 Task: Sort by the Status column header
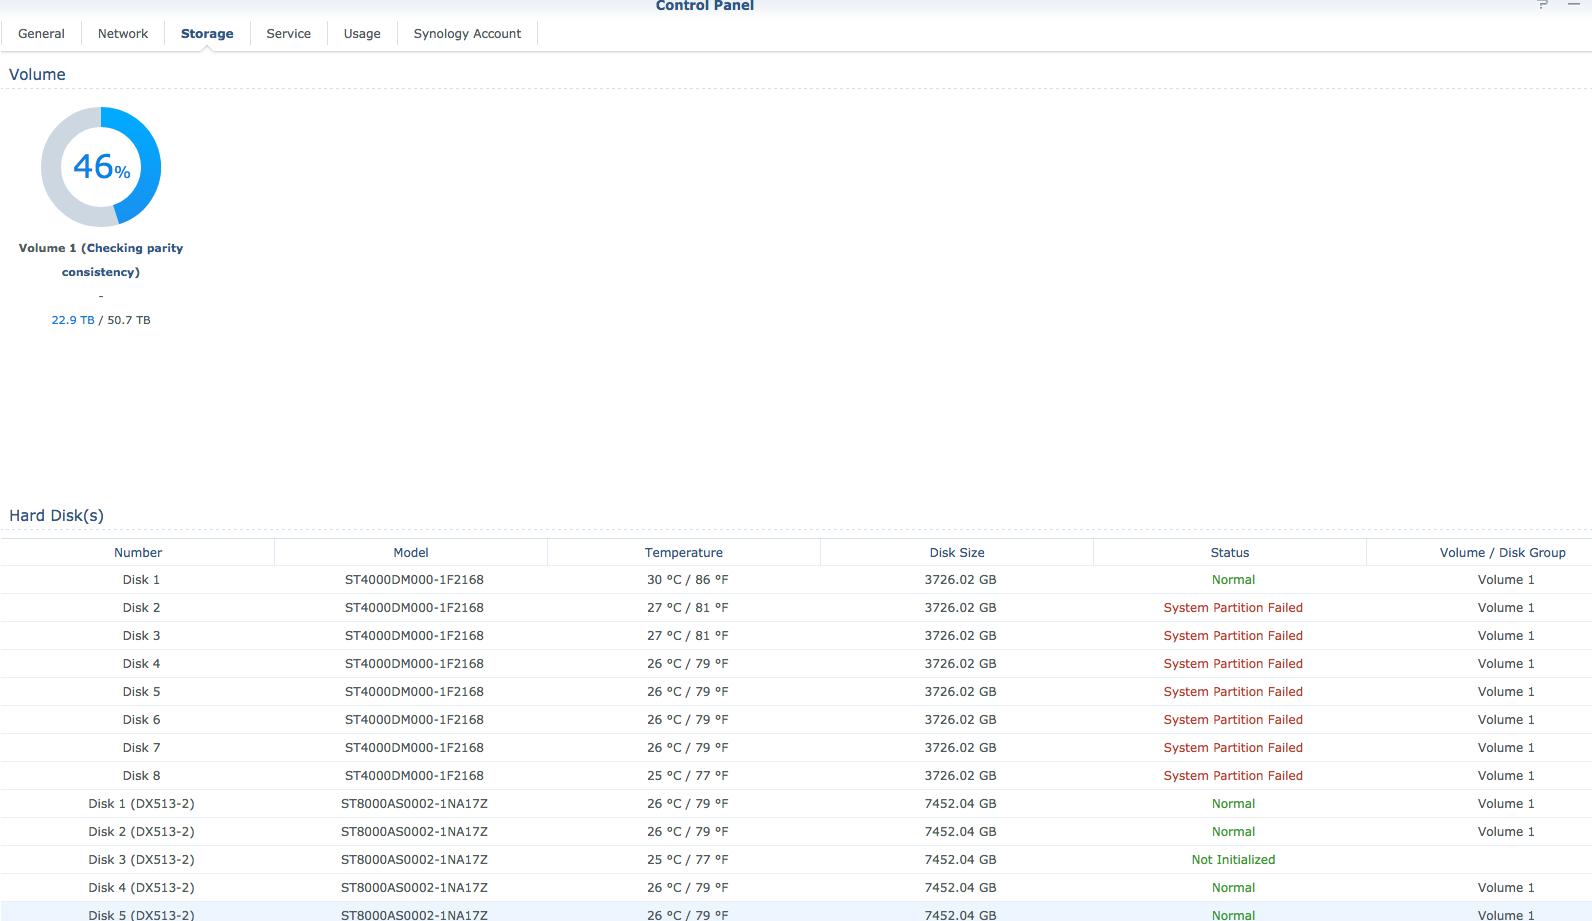click(1230, 553)
